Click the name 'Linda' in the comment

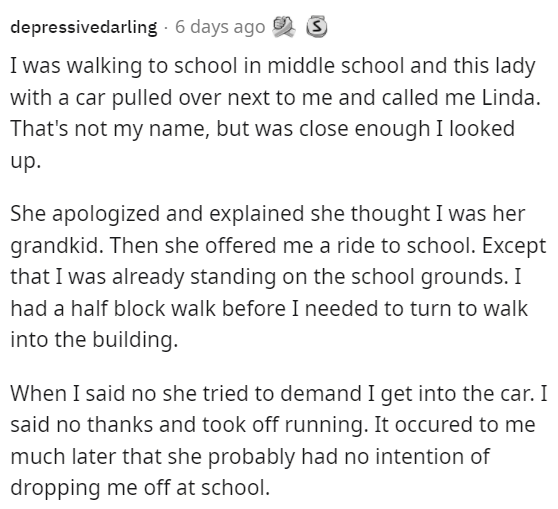(x=511, y=97)
